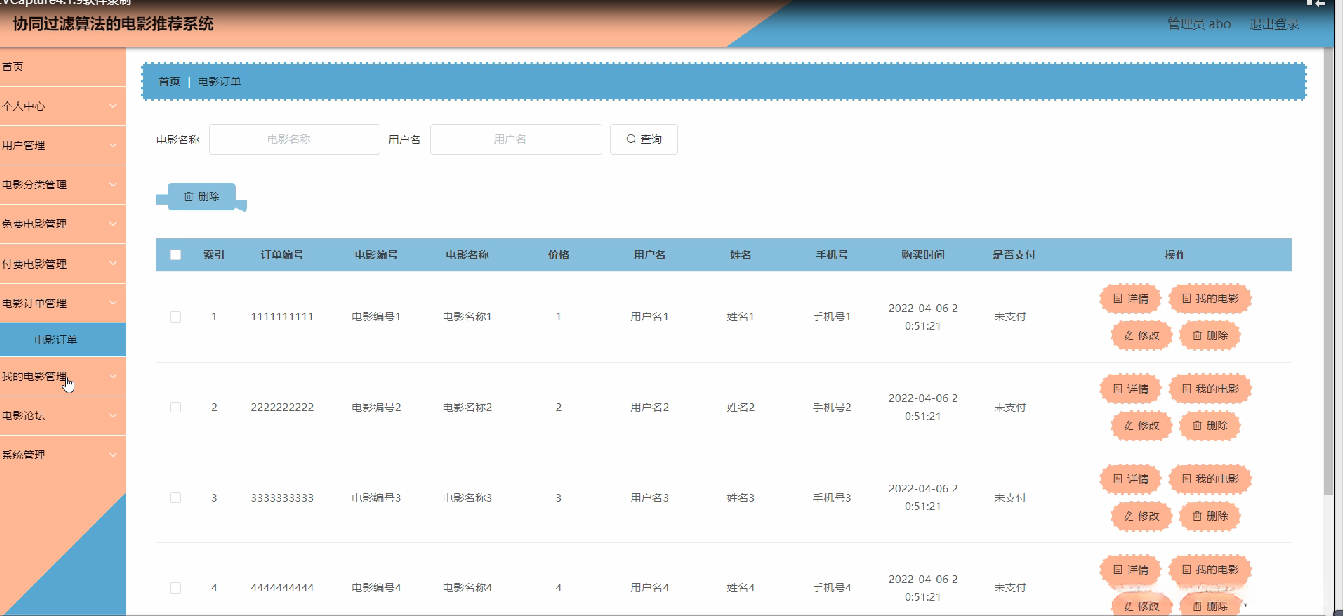Open 首页 item in the sidebar
This screenshot has width=1343, height=616.
63,67
